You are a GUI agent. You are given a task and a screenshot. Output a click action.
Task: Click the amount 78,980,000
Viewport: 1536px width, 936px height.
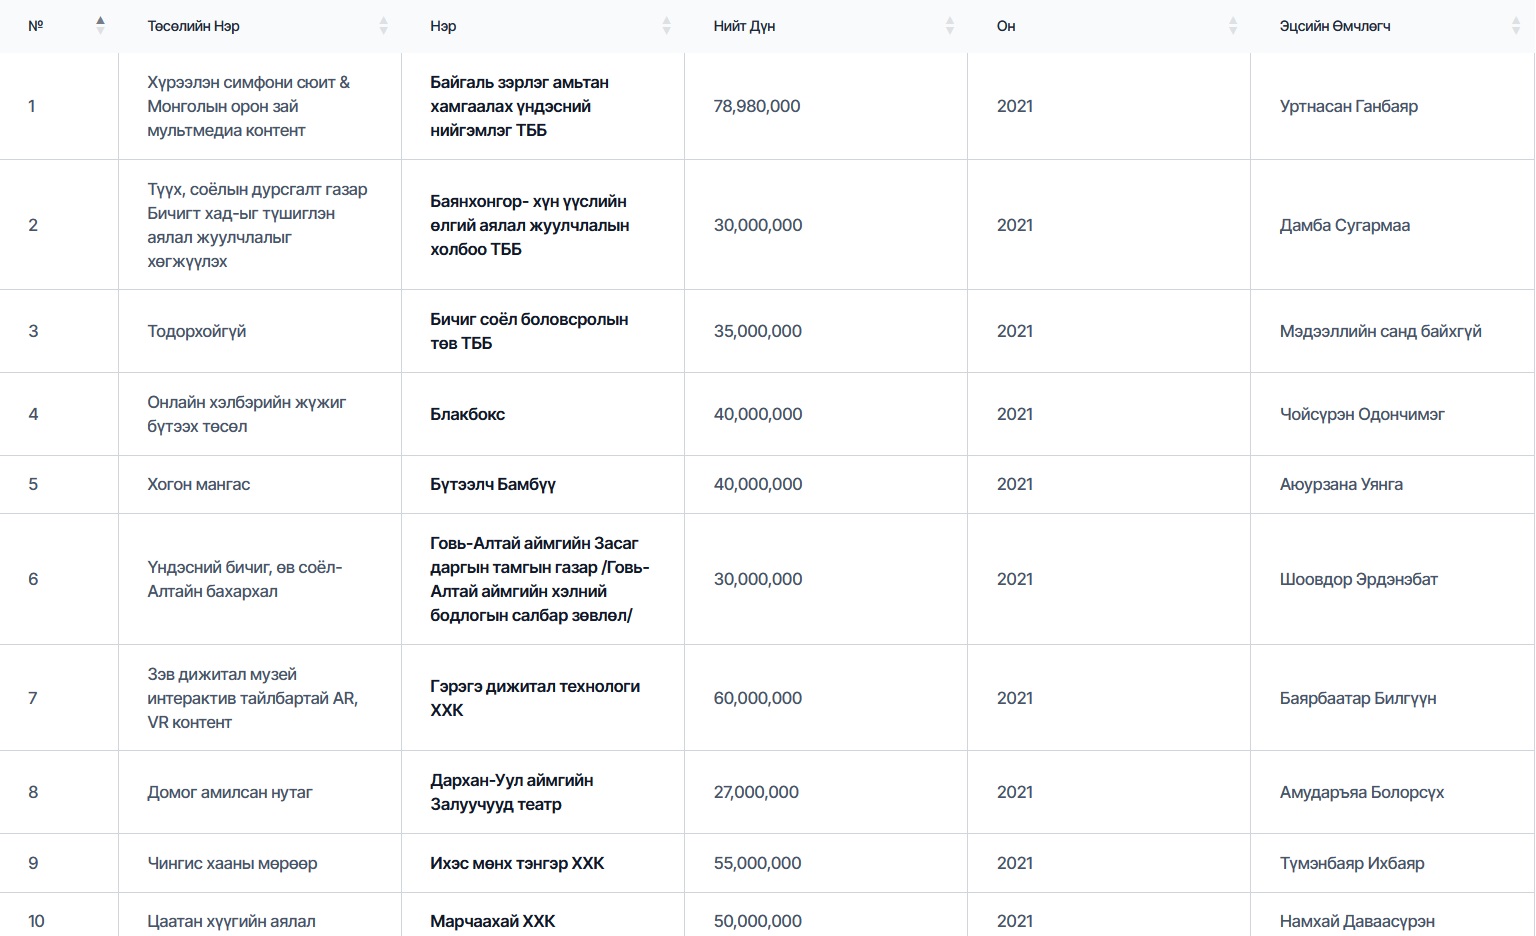756,106
